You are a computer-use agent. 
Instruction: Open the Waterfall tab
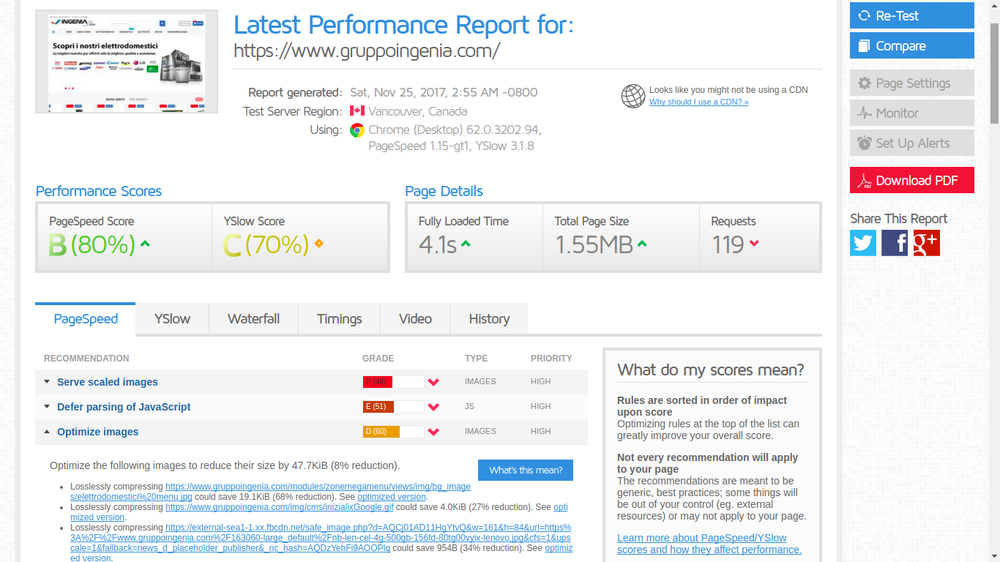(254, 318)
